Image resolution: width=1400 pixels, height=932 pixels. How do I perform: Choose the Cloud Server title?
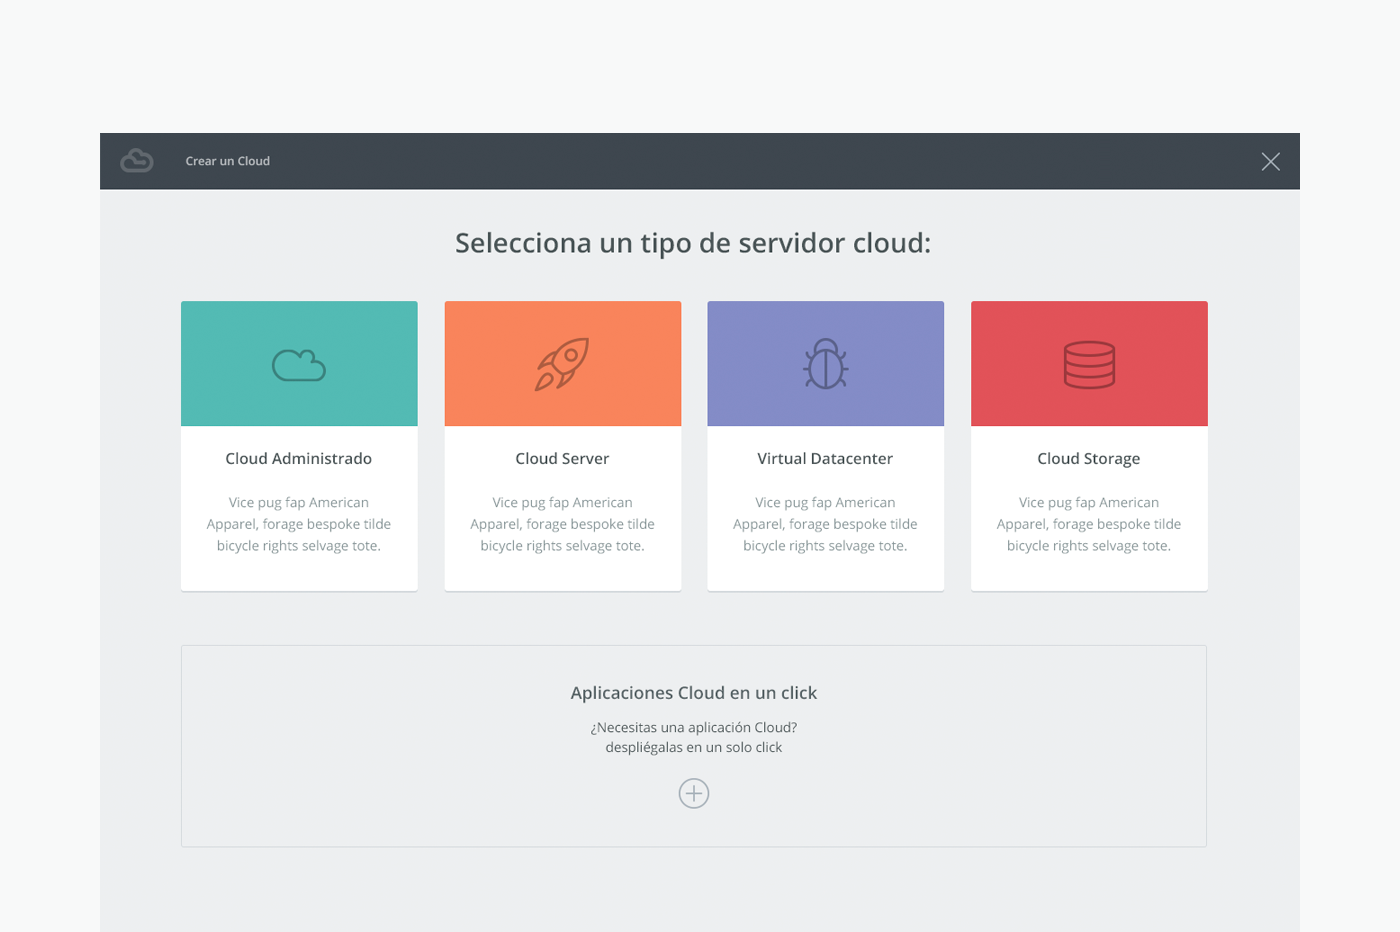click(x=562, y=458)
